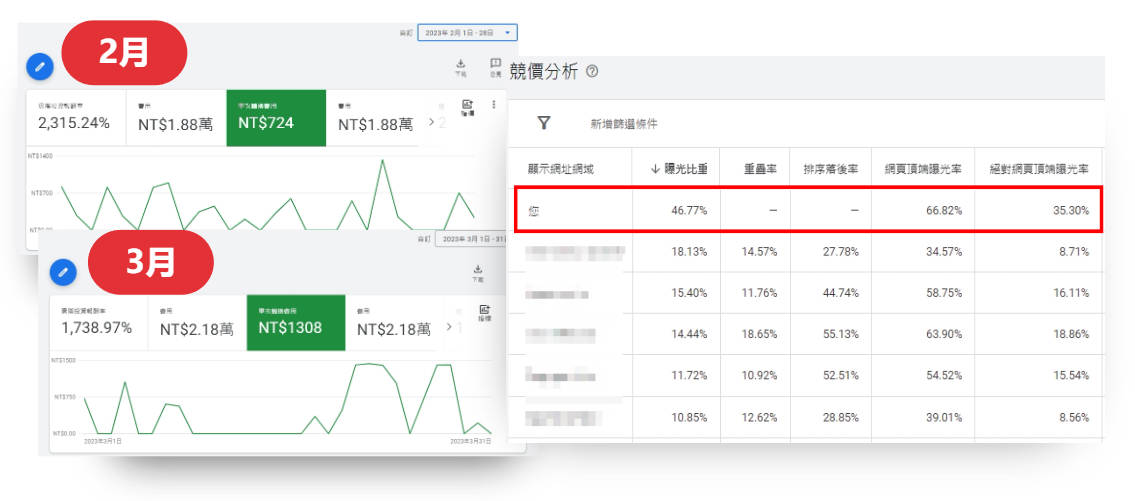This screenshot has height=501, width=1135.
Task: Click 2023年3月1日 label on March chart axis
Action: pos(102,440)
